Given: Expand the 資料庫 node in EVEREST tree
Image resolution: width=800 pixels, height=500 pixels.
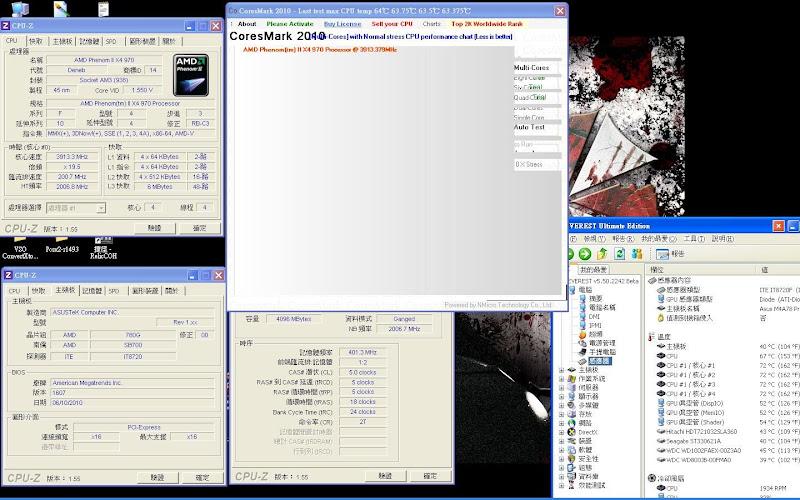Looking at the screenshot, I should (x=562, y=477).
